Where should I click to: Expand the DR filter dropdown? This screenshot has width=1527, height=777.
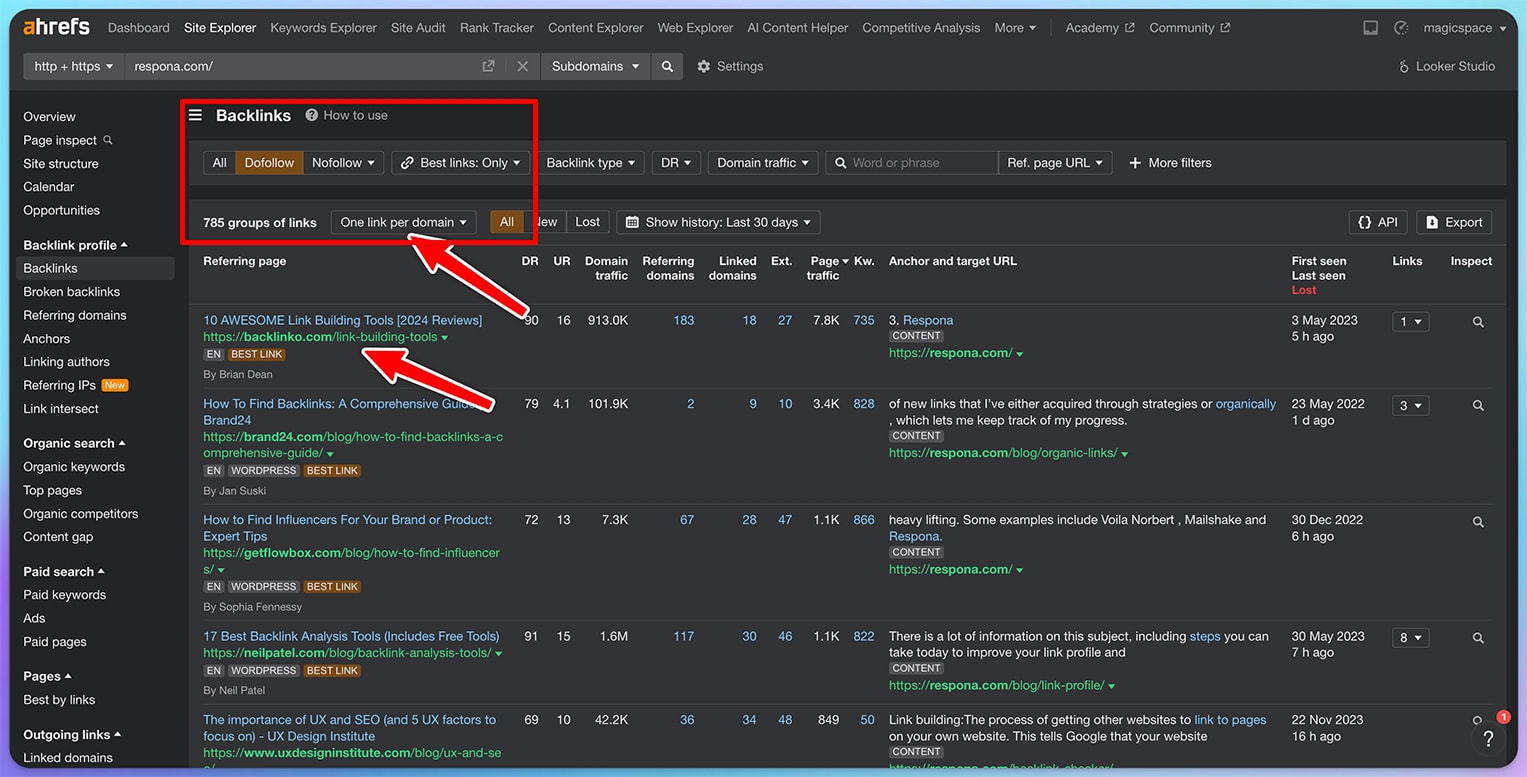click(676, 162)
